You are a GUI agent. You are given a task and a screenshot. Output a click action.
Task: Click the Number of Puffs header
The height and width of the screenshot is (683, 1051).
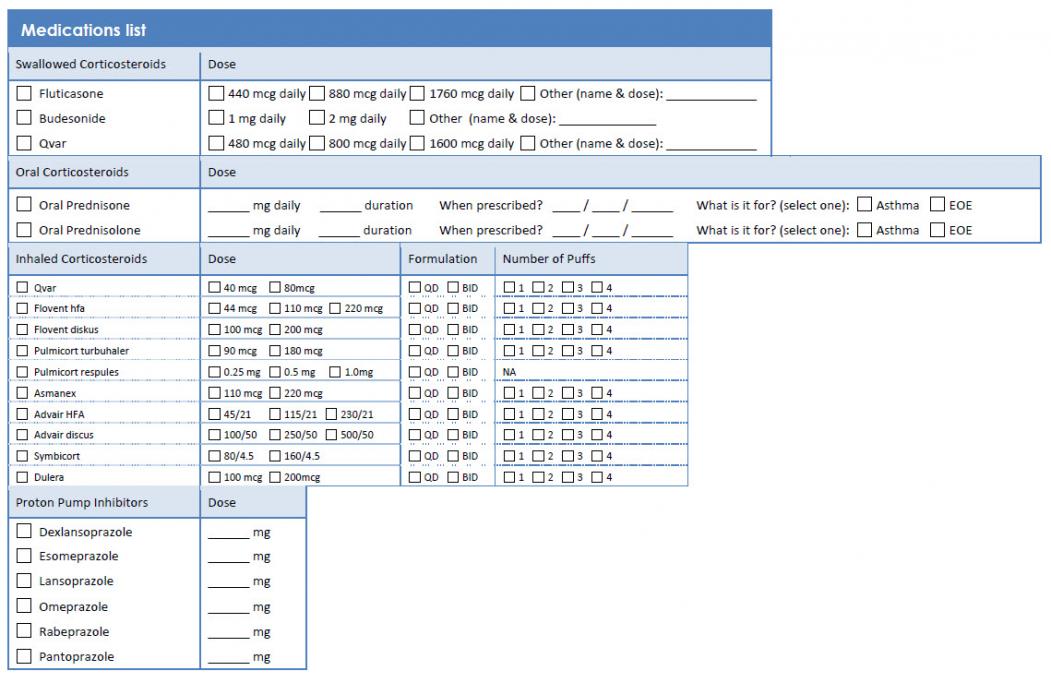549,259
